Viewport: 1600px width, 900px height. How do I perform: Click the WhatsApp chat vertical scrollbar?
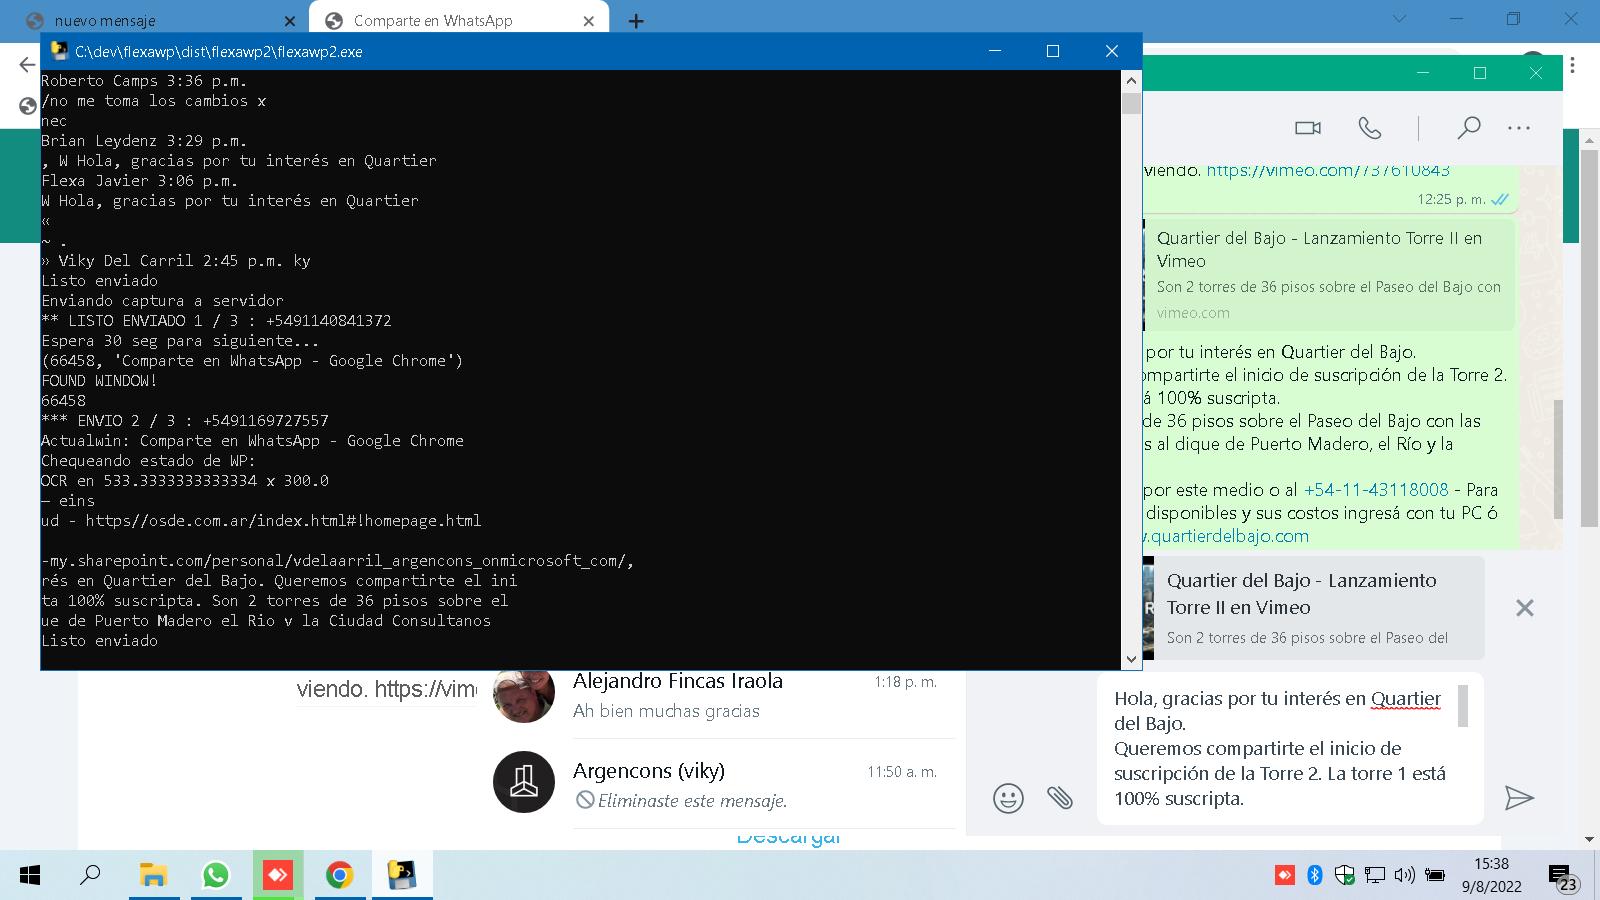click(x=1557, y=458)
